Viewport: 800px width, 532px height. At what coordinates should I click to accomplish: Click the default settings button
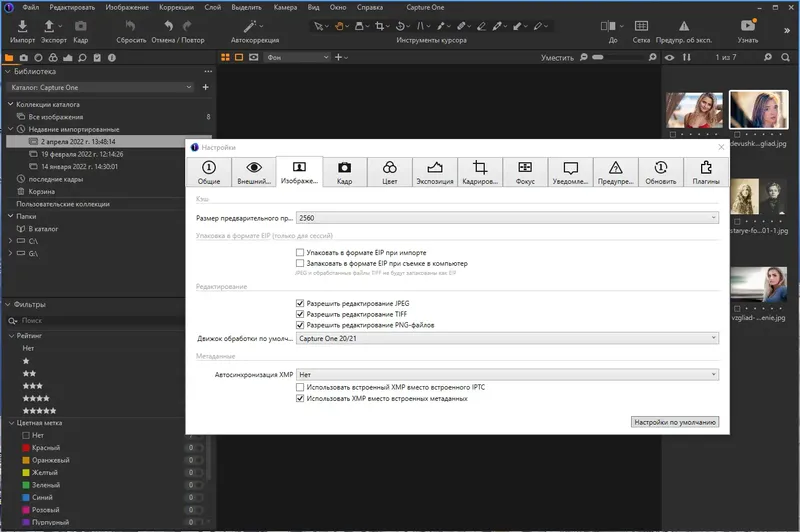tap(675, 422)
